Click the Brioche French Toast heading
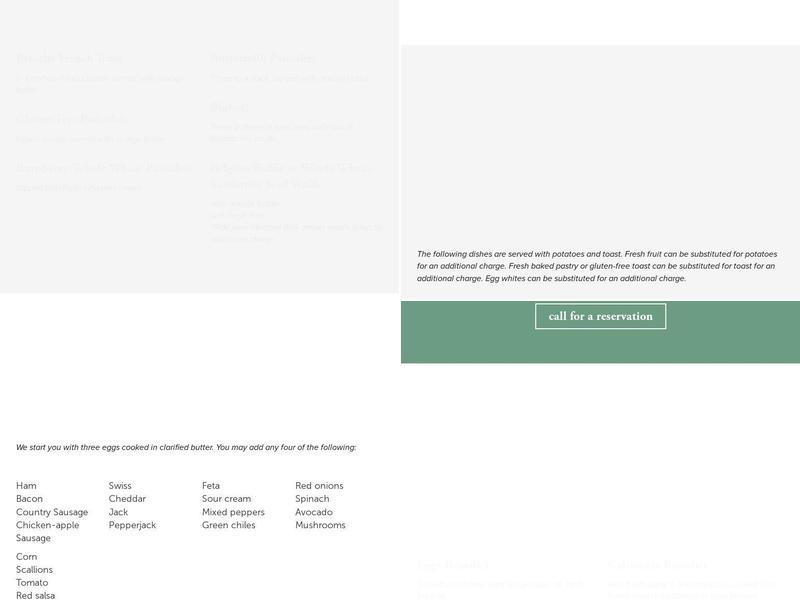Screen dimensions: 800x600 (69, 59)
